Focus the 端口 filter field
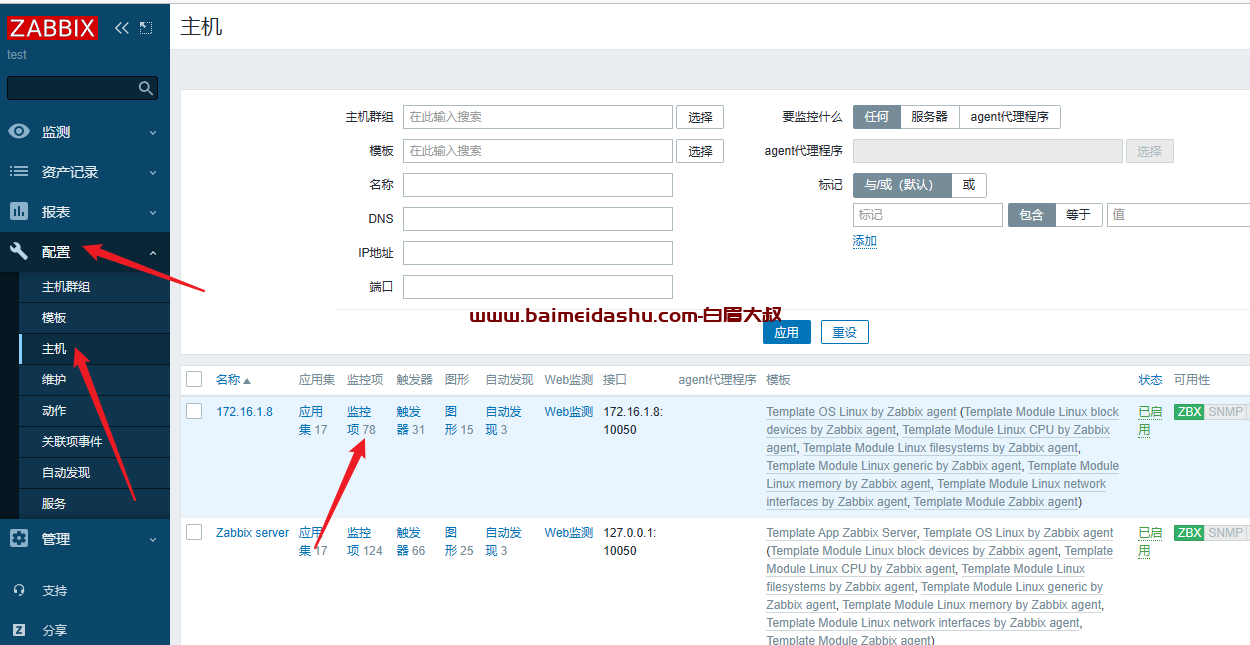The height and width of the screenshot is (645, 1250). (538, 287)
